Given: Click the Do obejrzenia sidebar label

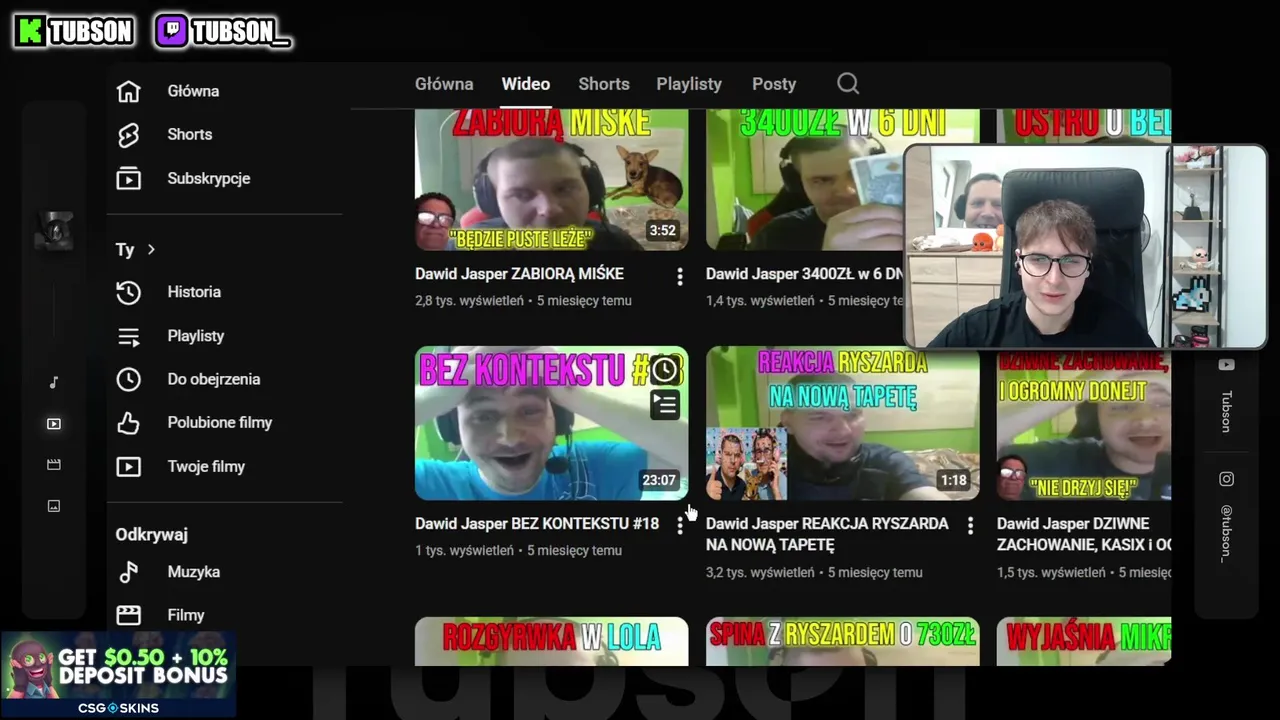Looking at the screenshot, I should point(214,379).
